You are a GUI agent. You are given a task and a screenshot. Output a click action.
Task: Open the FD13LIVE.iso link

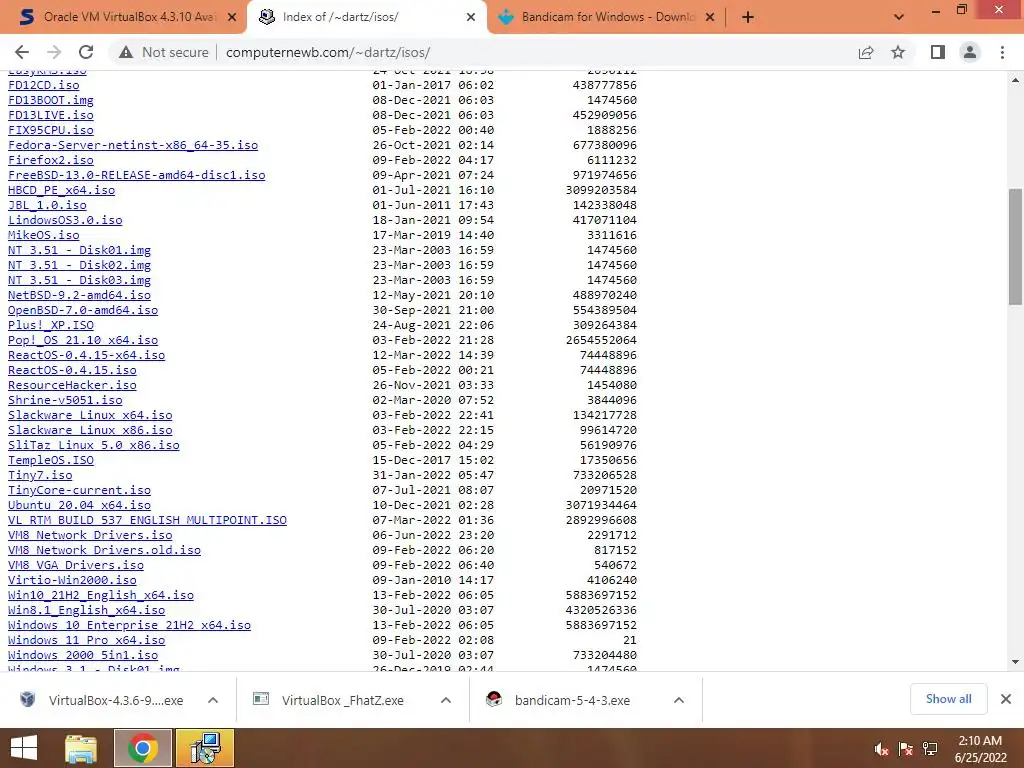(51, 115)
